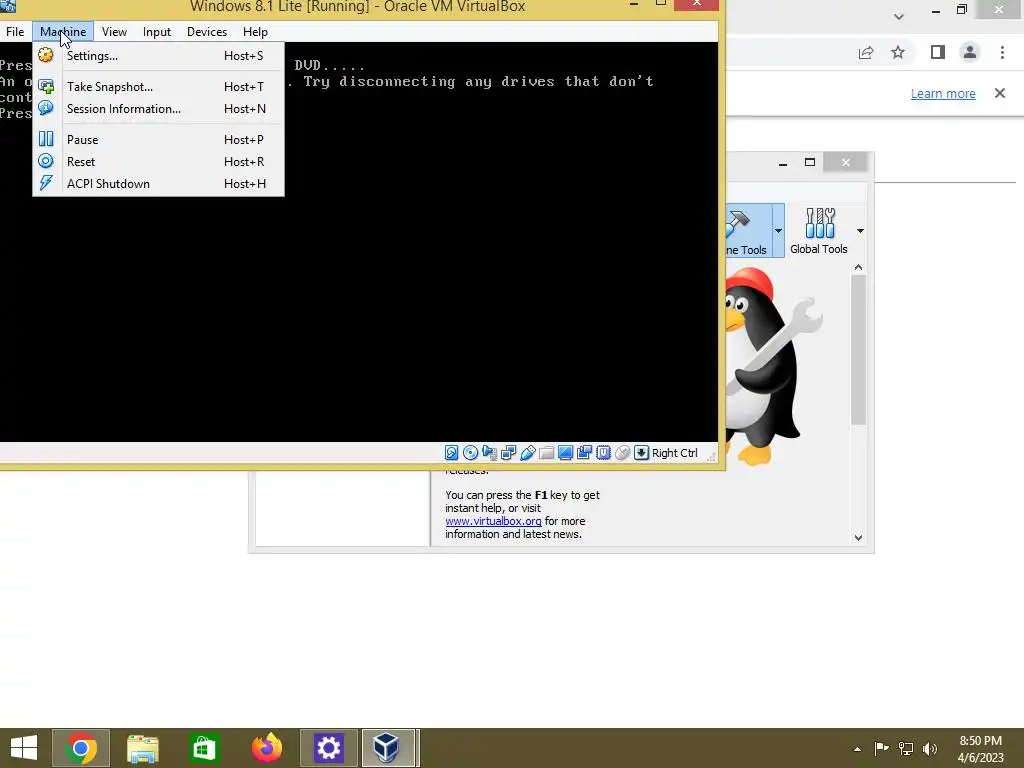The image size is (1024, 768).
Task: Select Machine Tools in VirtualBox Manager
Action: [x=748, y=231]
